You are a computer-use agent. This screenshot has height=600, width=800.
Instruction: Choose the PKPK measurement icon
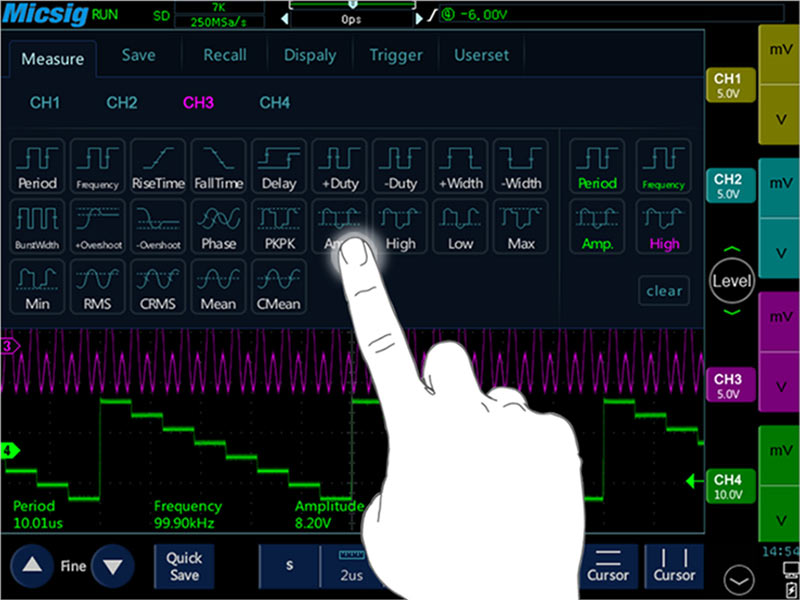pos(279,226)
